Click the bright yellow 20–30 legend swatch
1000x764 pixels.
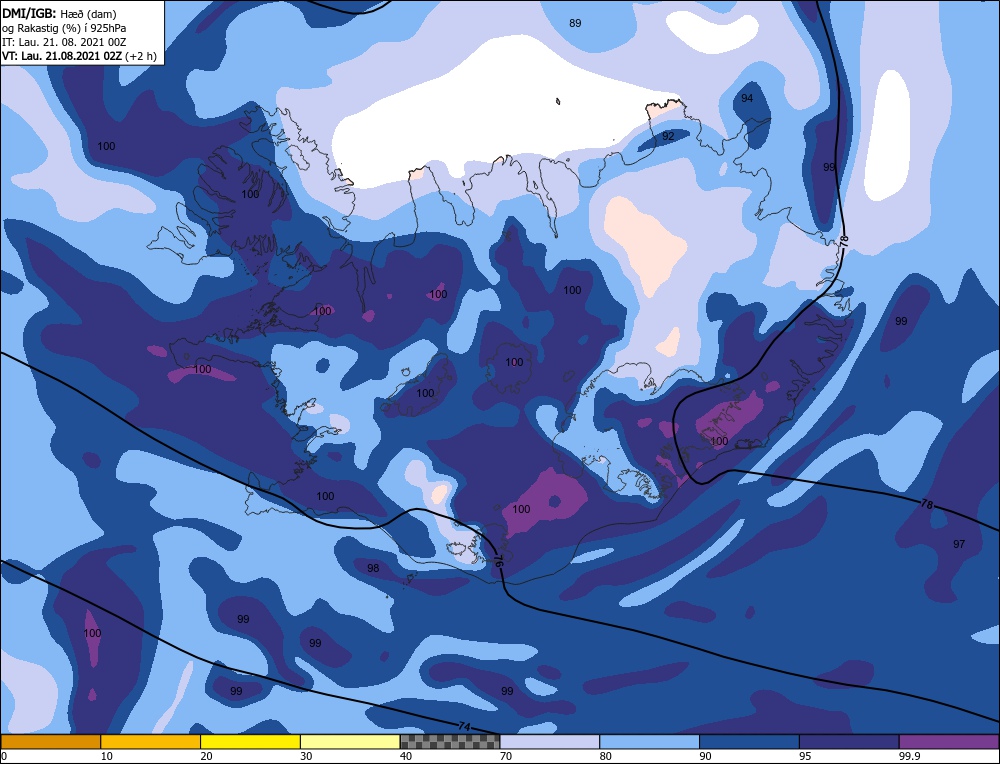pos(250,741)
